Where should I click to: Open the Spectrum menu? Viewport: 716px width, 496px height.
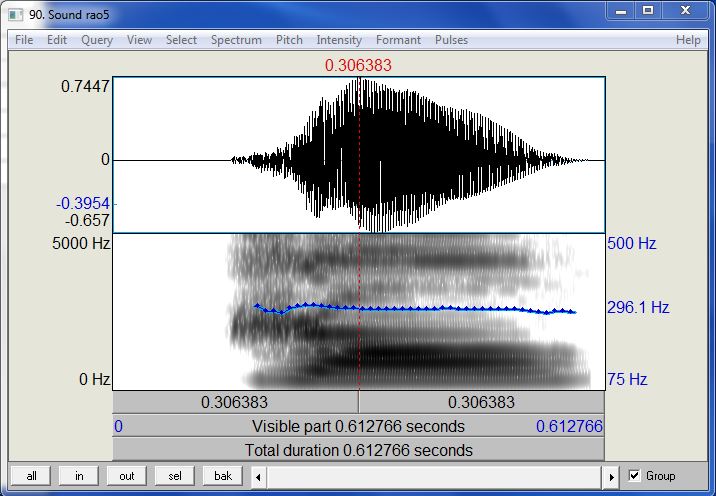pos(236,40)
